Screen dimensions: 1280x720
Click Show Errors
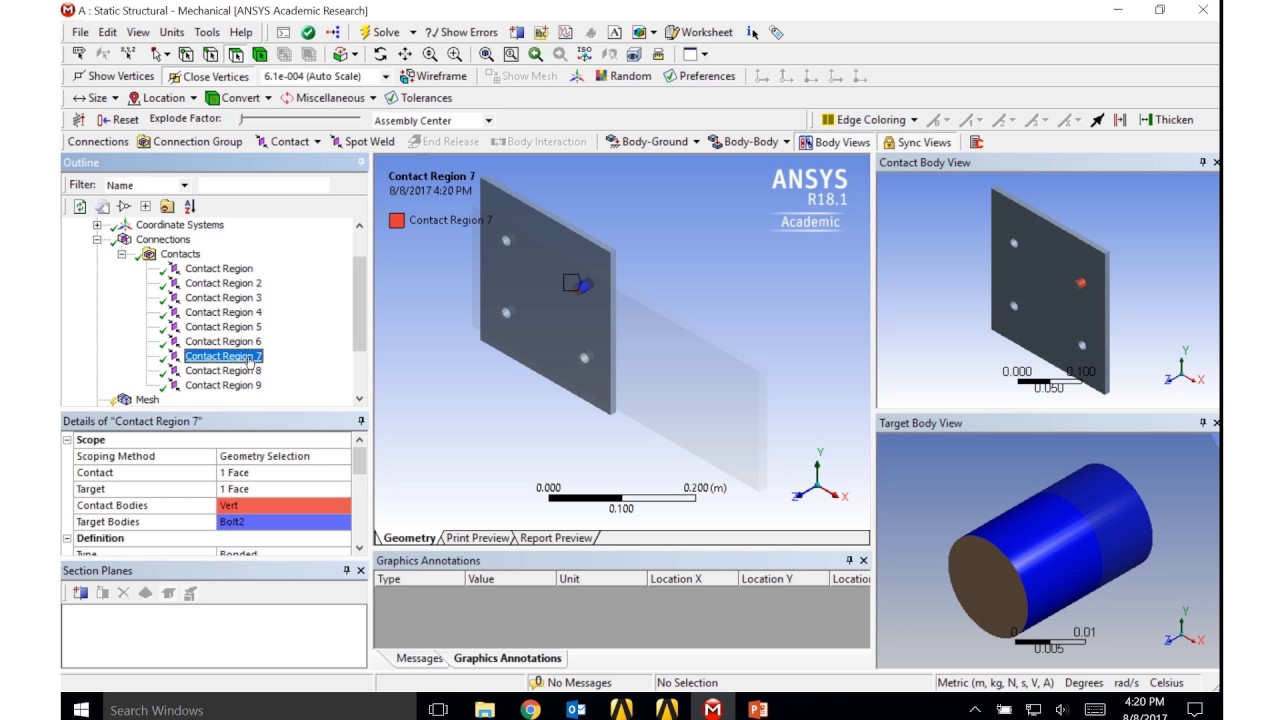click(461, 32)
